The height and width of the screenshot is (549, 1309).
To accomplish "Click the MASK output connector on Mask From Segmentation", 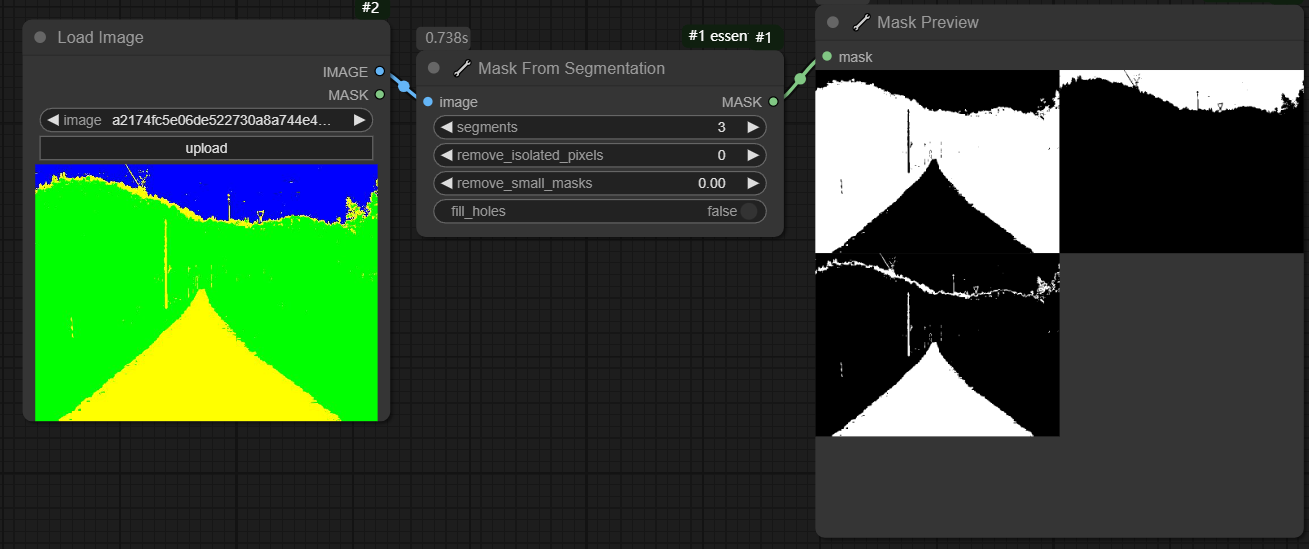I will coord(773,102).
